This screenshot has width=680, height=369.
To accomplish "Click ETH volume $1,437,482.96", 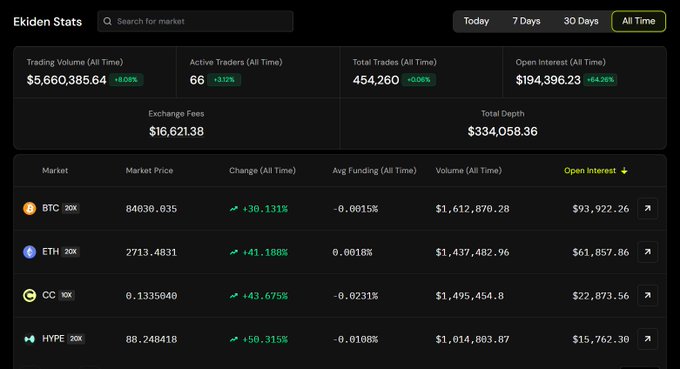I will (x=472, y=252).
